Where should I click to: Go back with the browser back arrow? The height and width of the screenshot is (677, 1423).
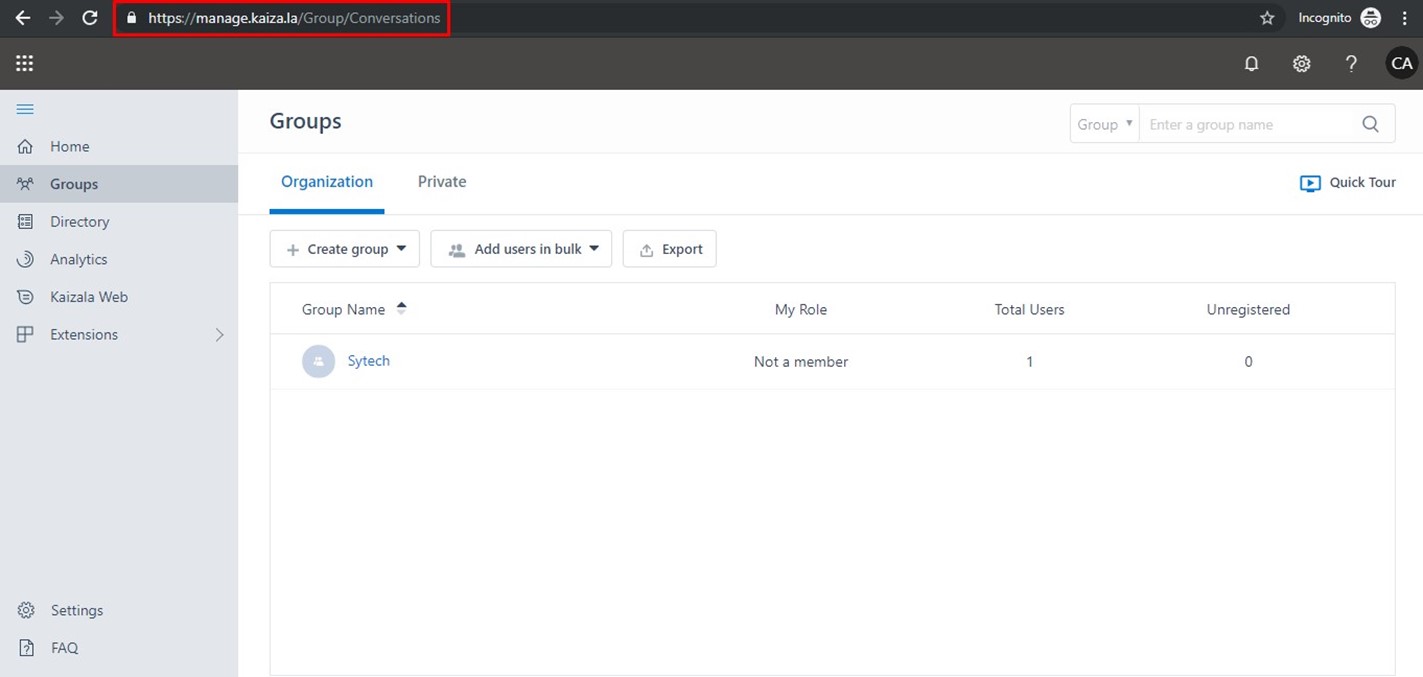(x=23, y=18)
